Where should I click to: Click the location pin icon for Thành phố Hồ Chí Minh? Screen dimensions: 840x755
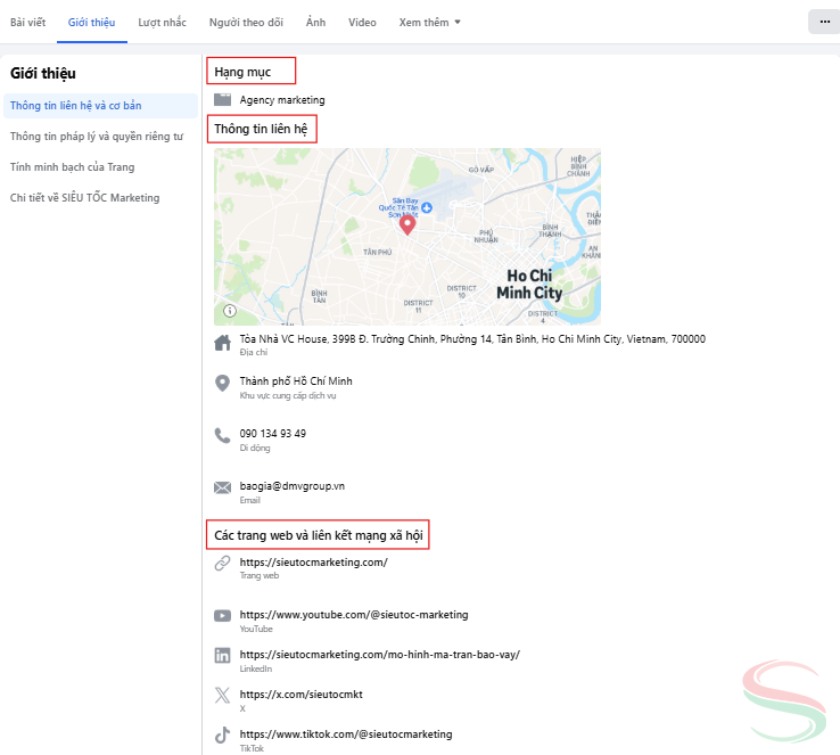[224, 380]
